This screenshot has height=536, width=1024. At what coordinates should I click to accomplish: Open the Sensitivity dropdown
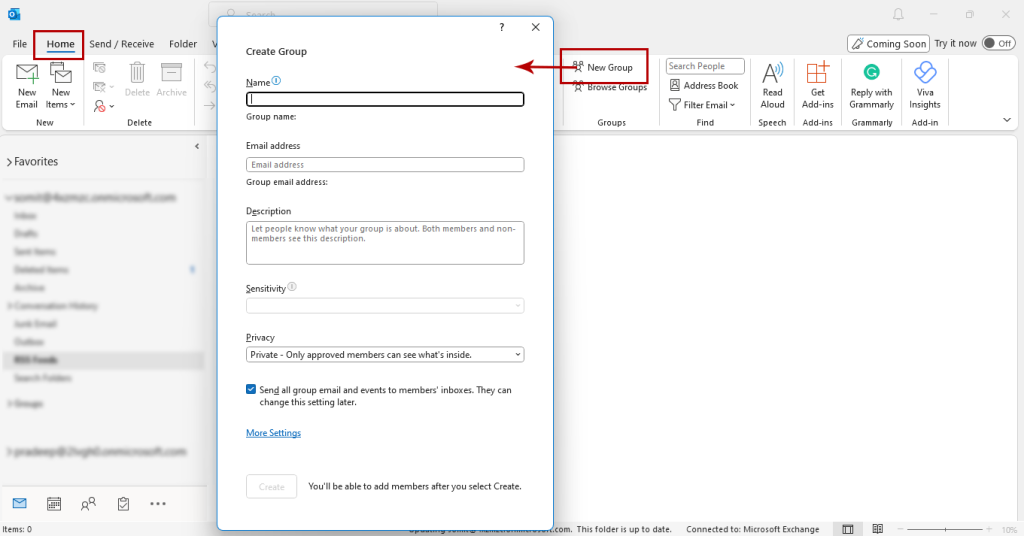[385, 306]
